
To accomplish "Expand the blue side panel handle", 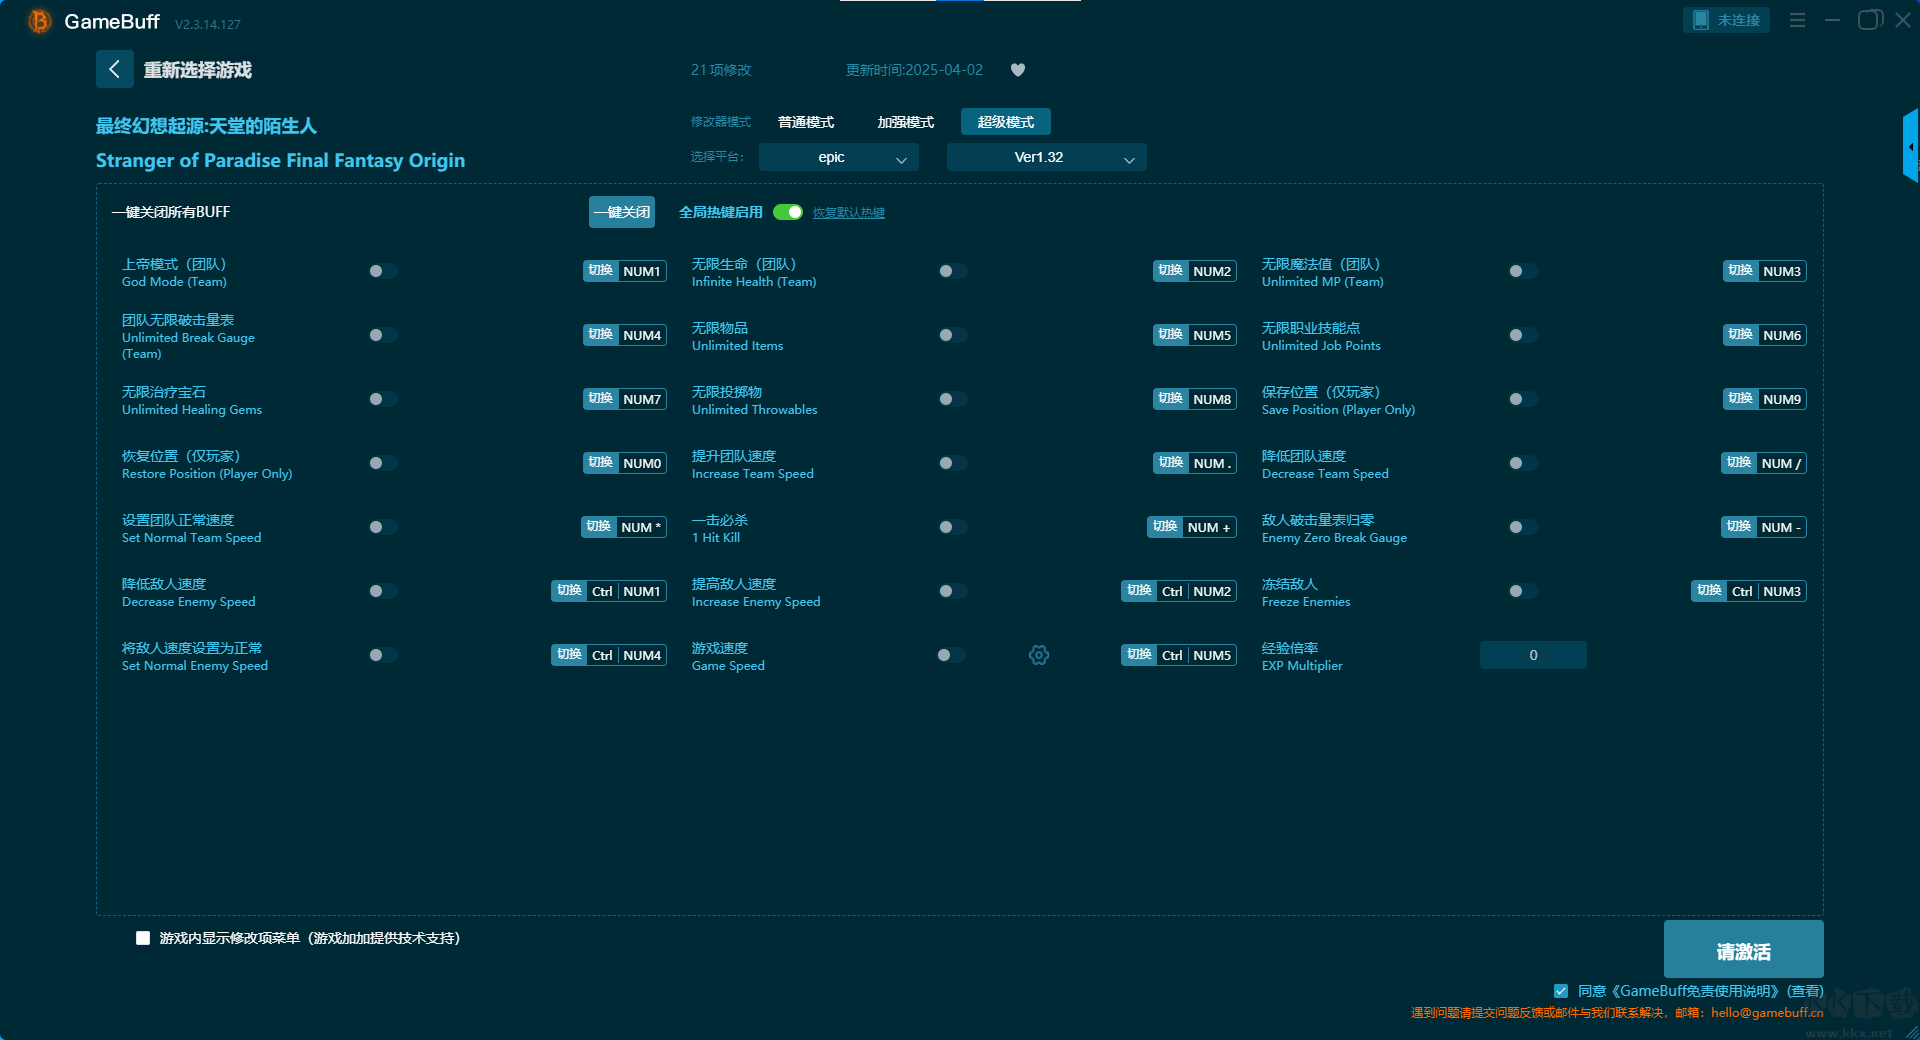I will pyautogui.click(x=1911, y=146).
